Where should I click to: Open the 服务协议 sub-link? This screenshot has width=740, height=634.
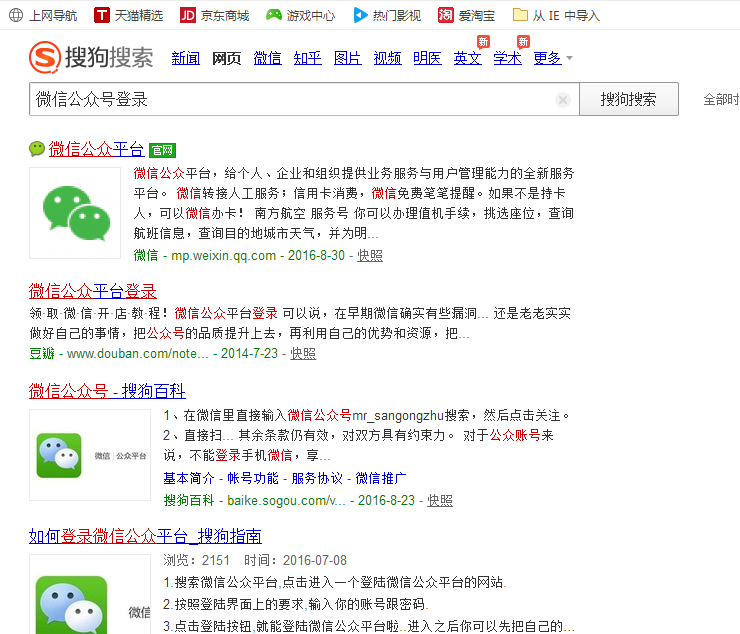click(317, 478)
